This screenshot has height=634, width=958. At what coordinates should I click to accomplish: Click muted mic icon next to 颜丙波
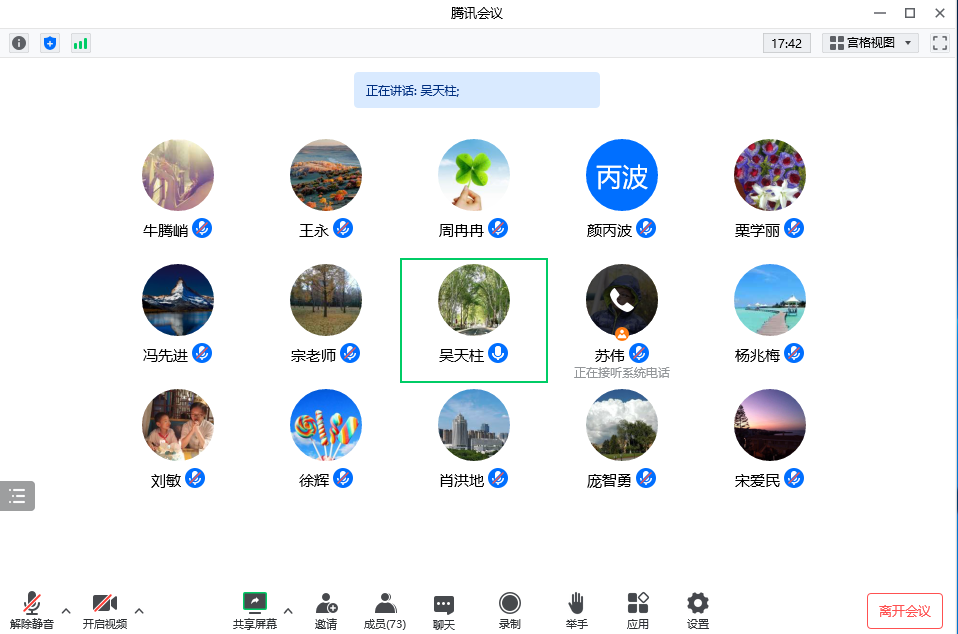(646, 228)
